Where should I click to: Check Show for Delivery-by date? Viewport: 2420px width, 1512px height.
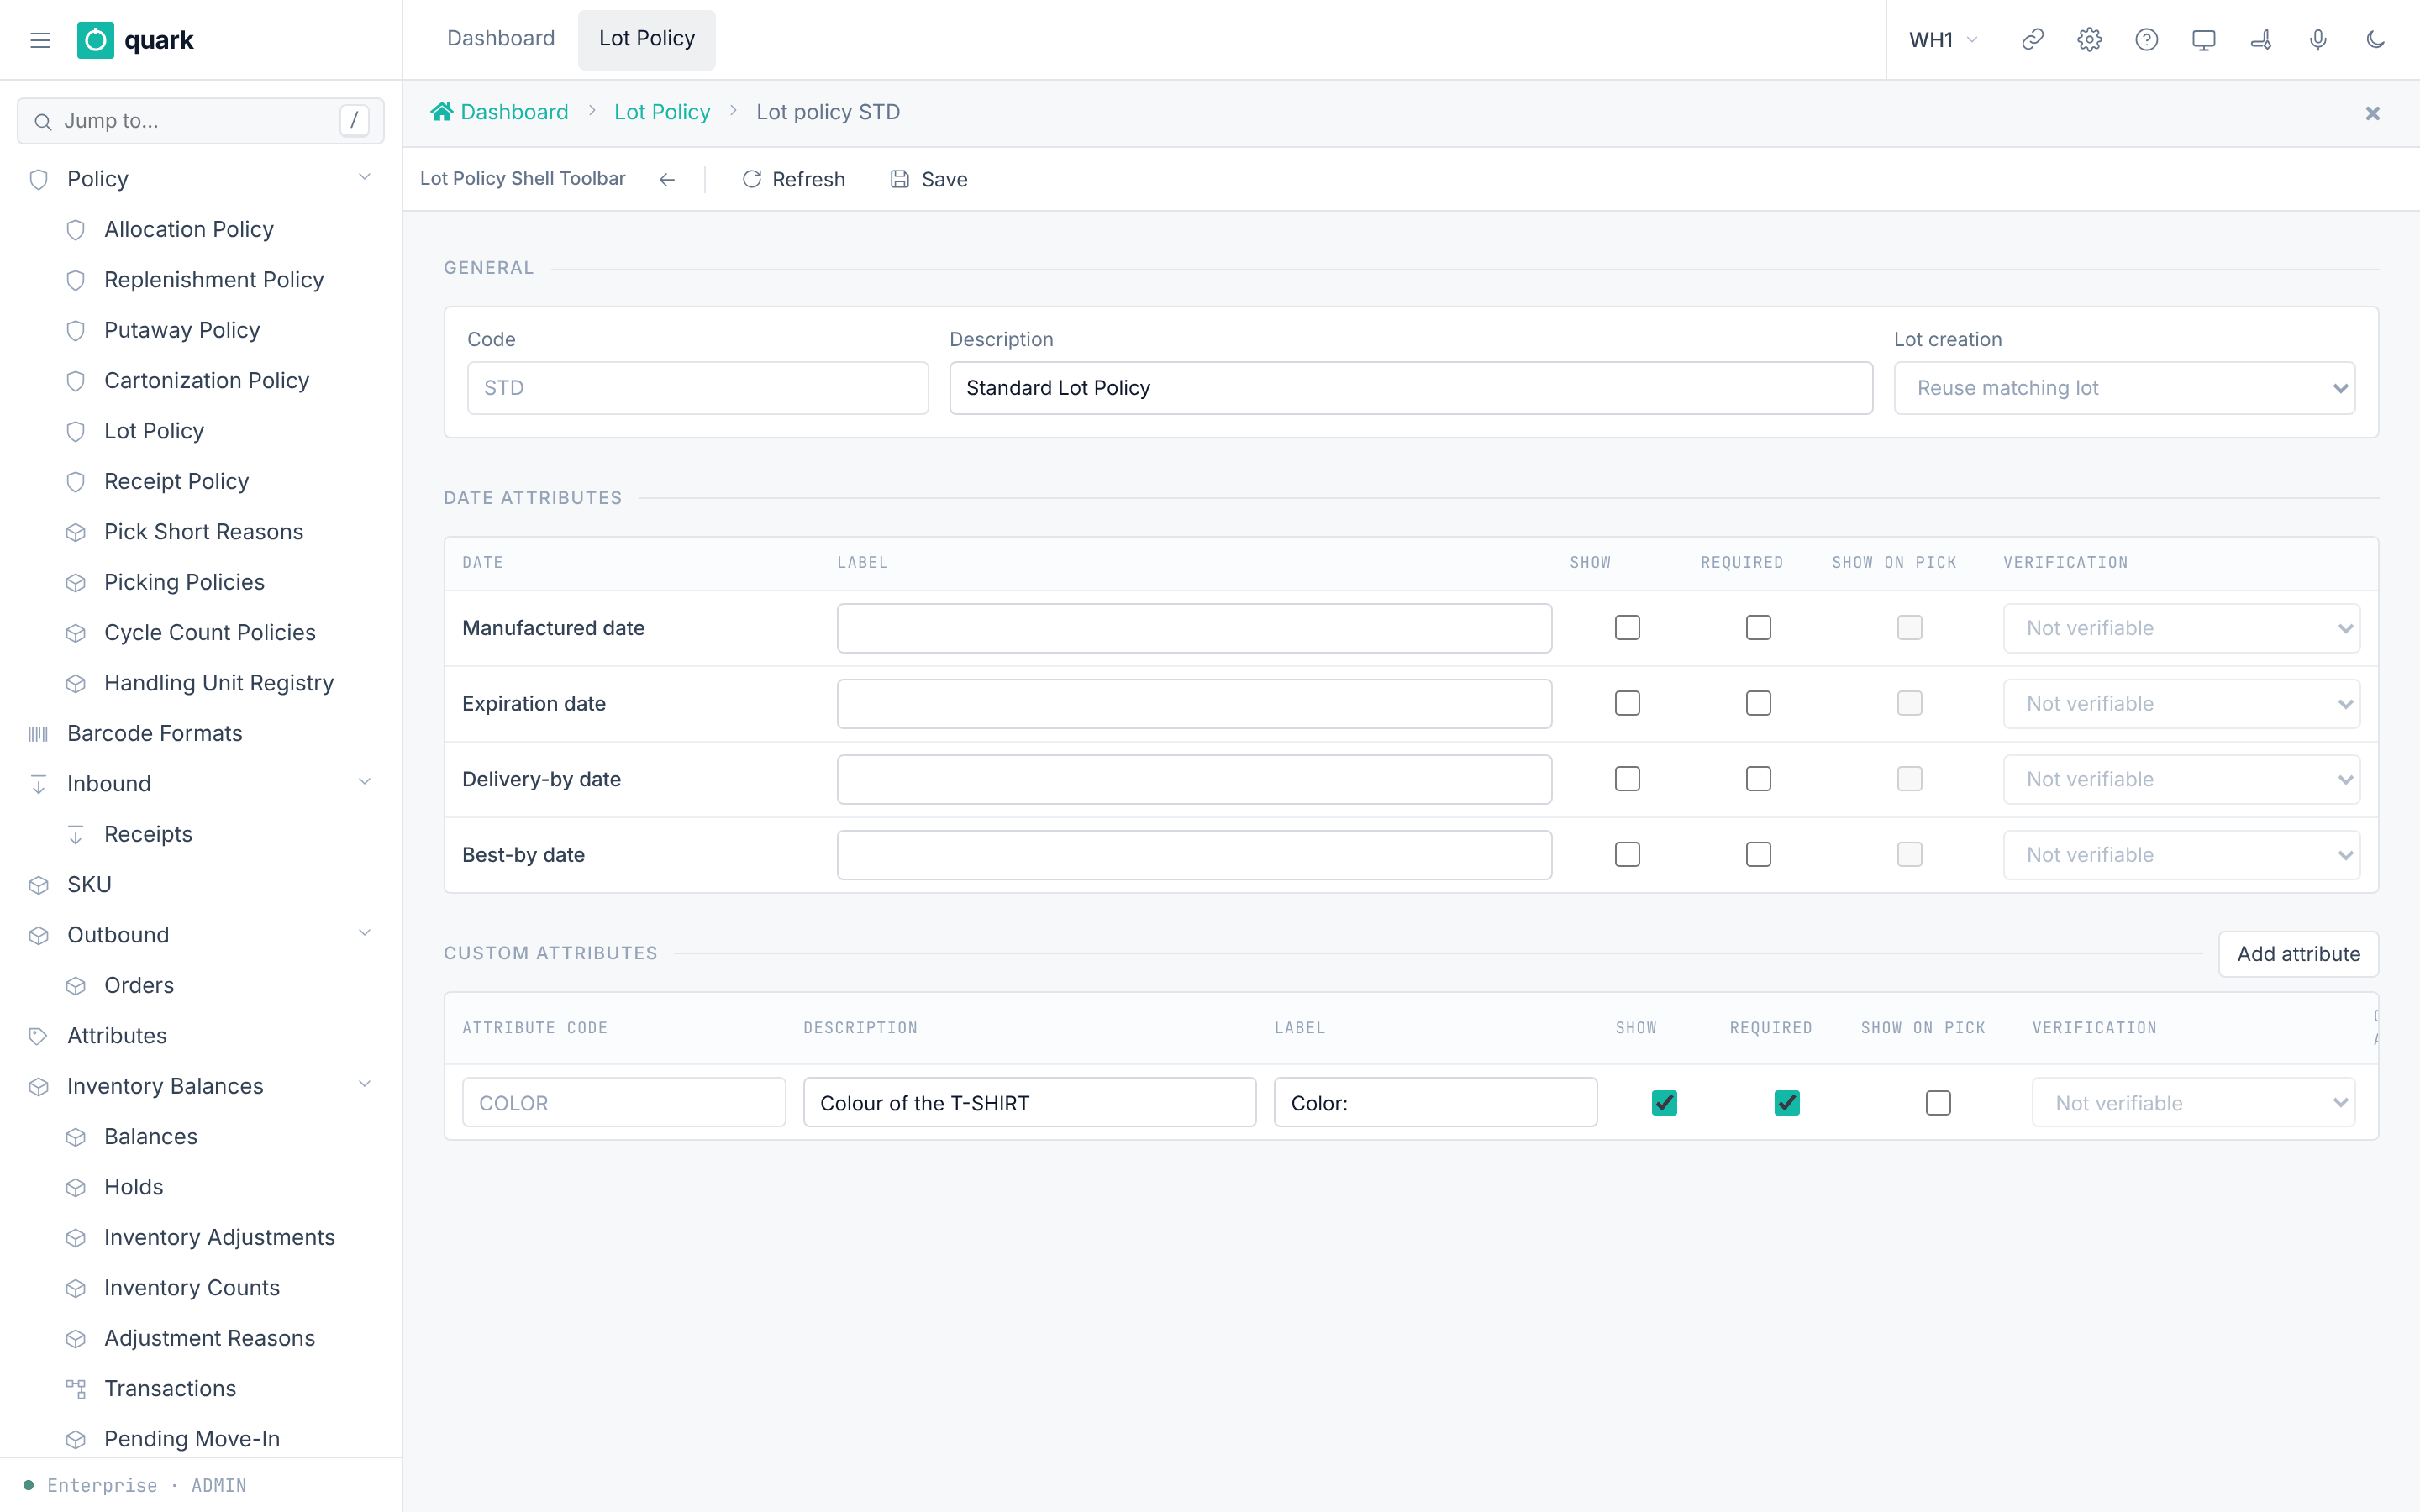(x=1627, y=779)
